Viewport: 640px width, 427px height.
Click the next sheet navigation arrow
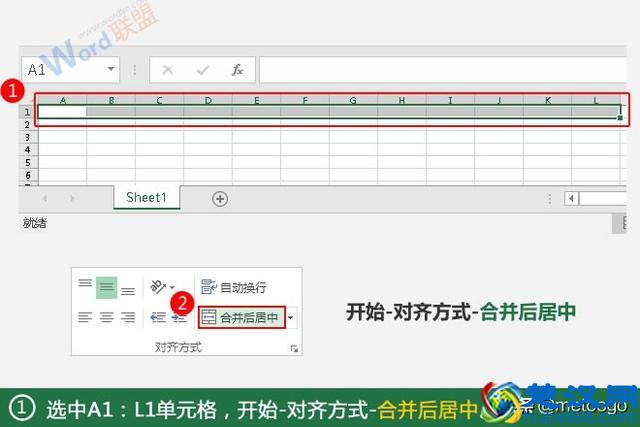72,198
